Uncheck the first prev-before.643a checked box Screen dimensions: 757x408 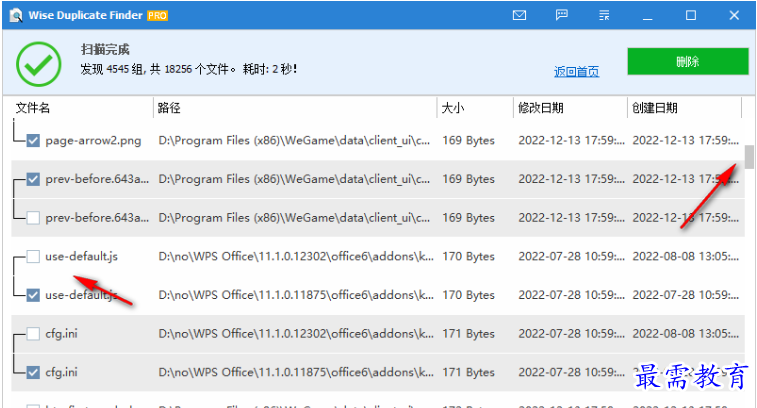click(x=33, y=179)
